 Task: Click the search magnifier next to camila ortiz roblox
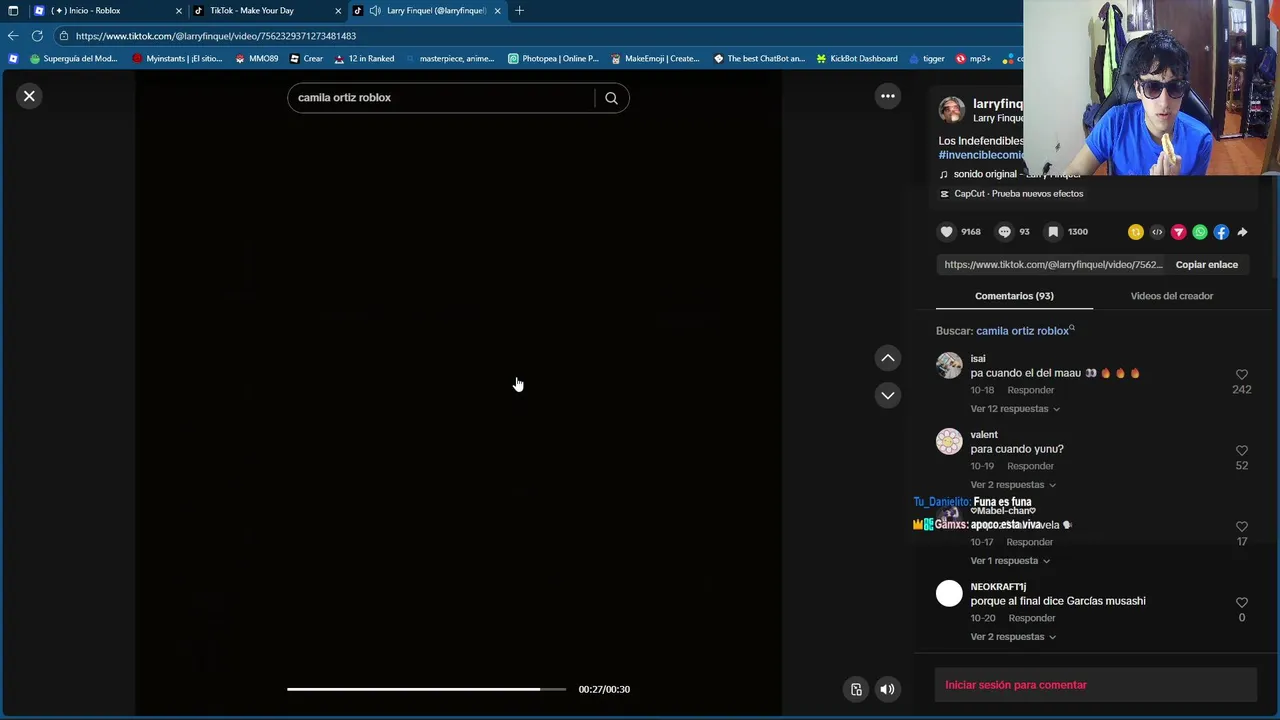coord(611,98)
